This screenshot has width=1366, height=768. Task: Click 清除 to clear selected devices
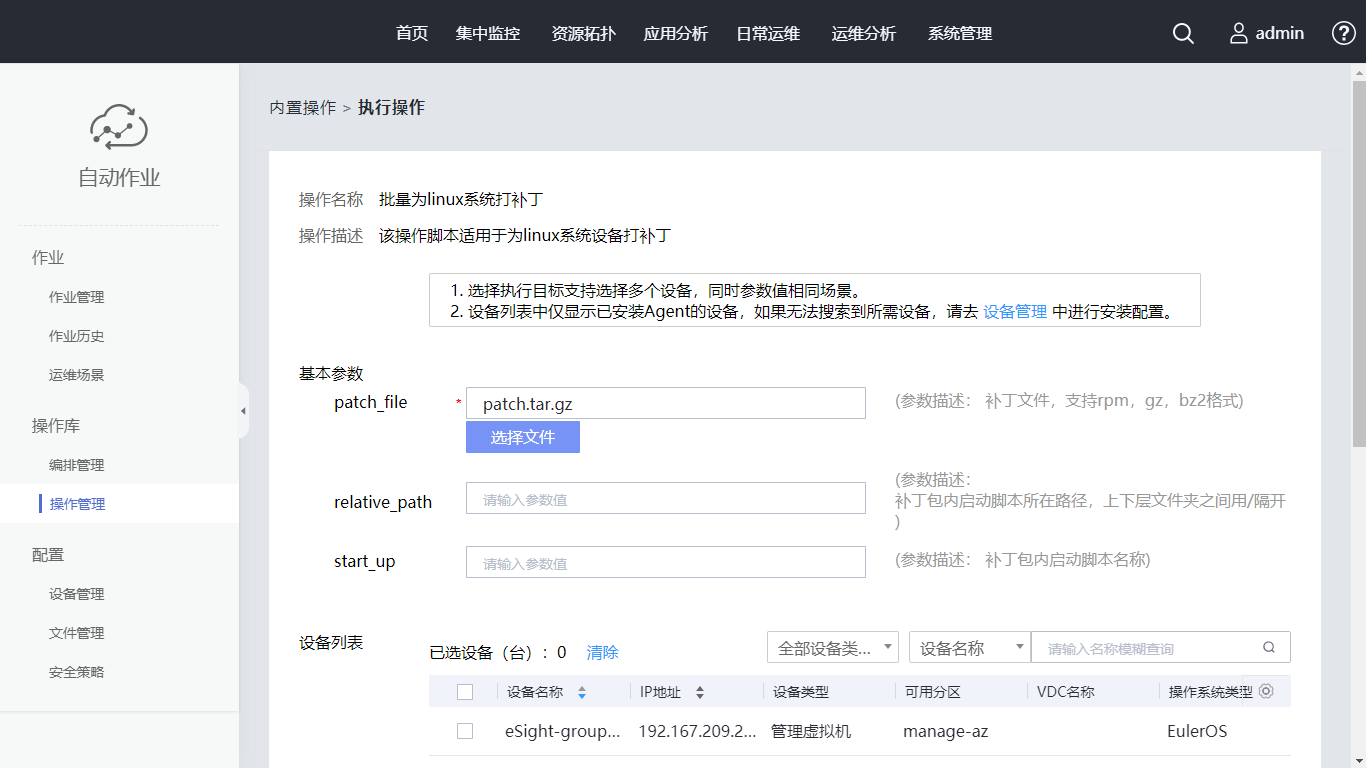[602, 652]
